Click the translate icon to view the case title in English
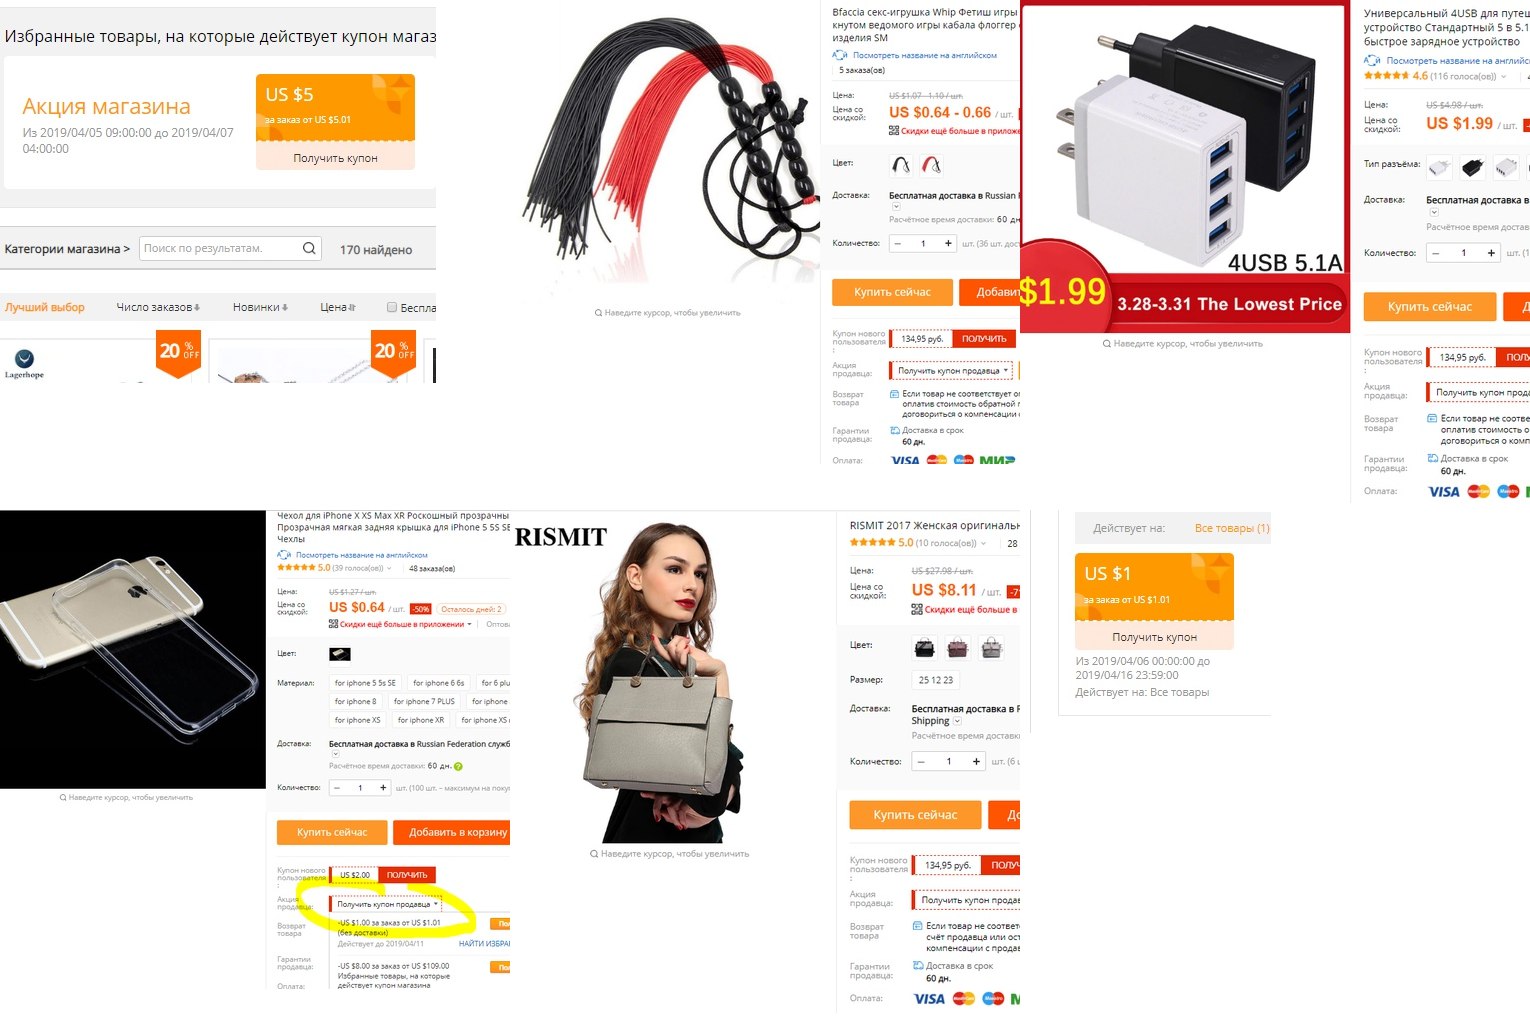1530x1020 pixels. coord(284,555)
